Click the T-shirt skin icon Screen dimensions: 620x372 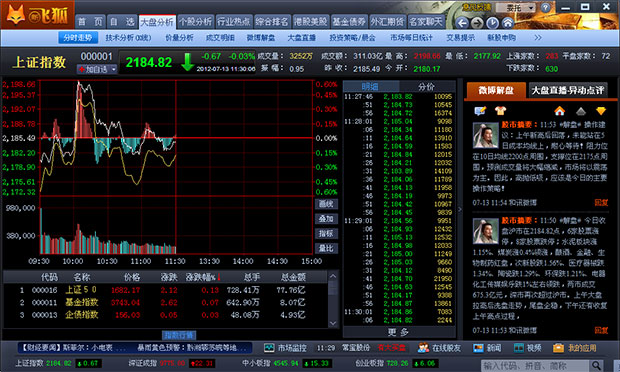tap(500, 111)
